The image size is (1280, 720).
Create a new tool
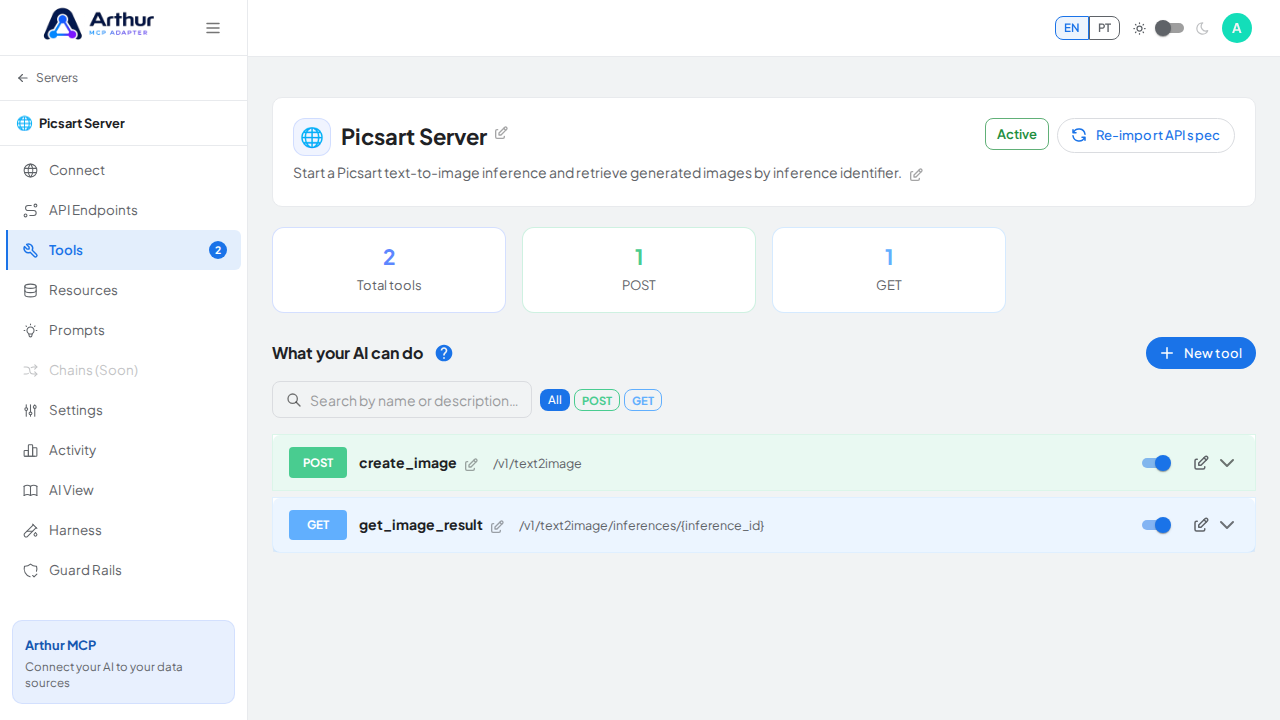(x=1201, y=353)
